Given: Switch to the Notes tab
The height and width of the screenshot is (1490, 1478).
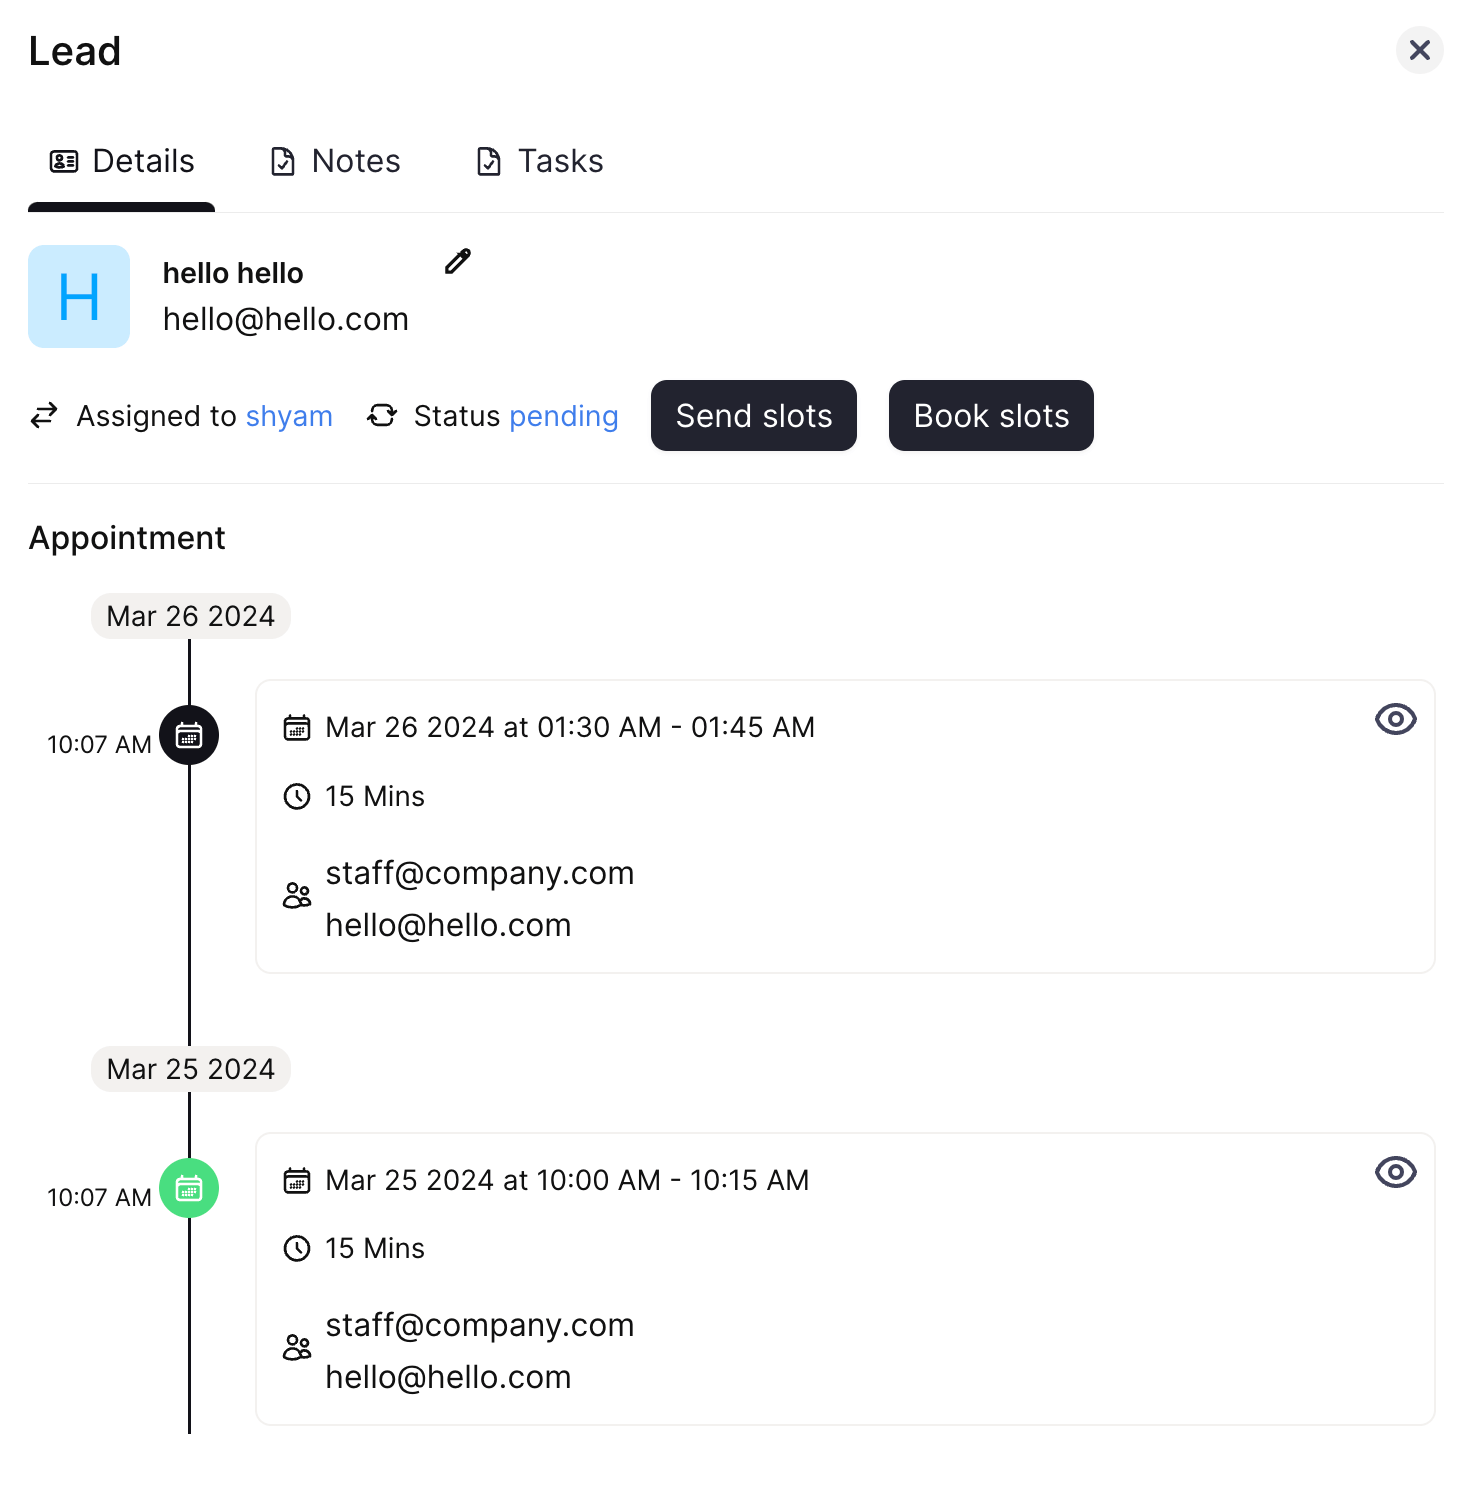Looking at the screenshot, I should (336, 162).
